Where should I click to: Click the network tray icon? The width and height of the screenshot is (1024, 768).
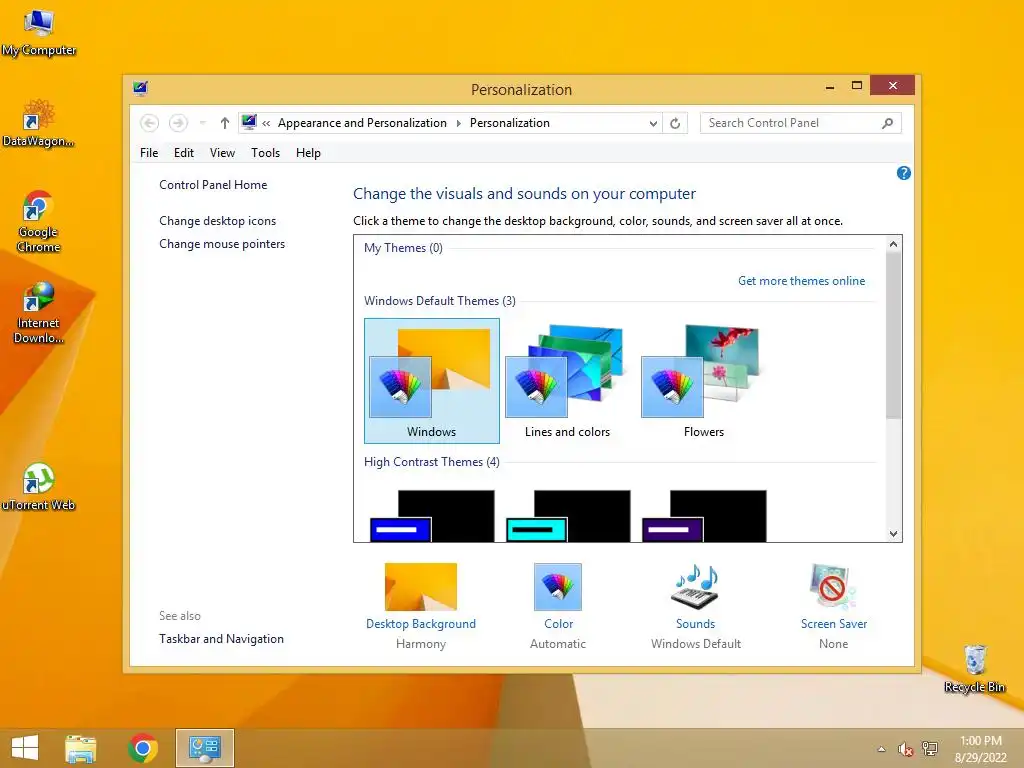click(929, 748)
